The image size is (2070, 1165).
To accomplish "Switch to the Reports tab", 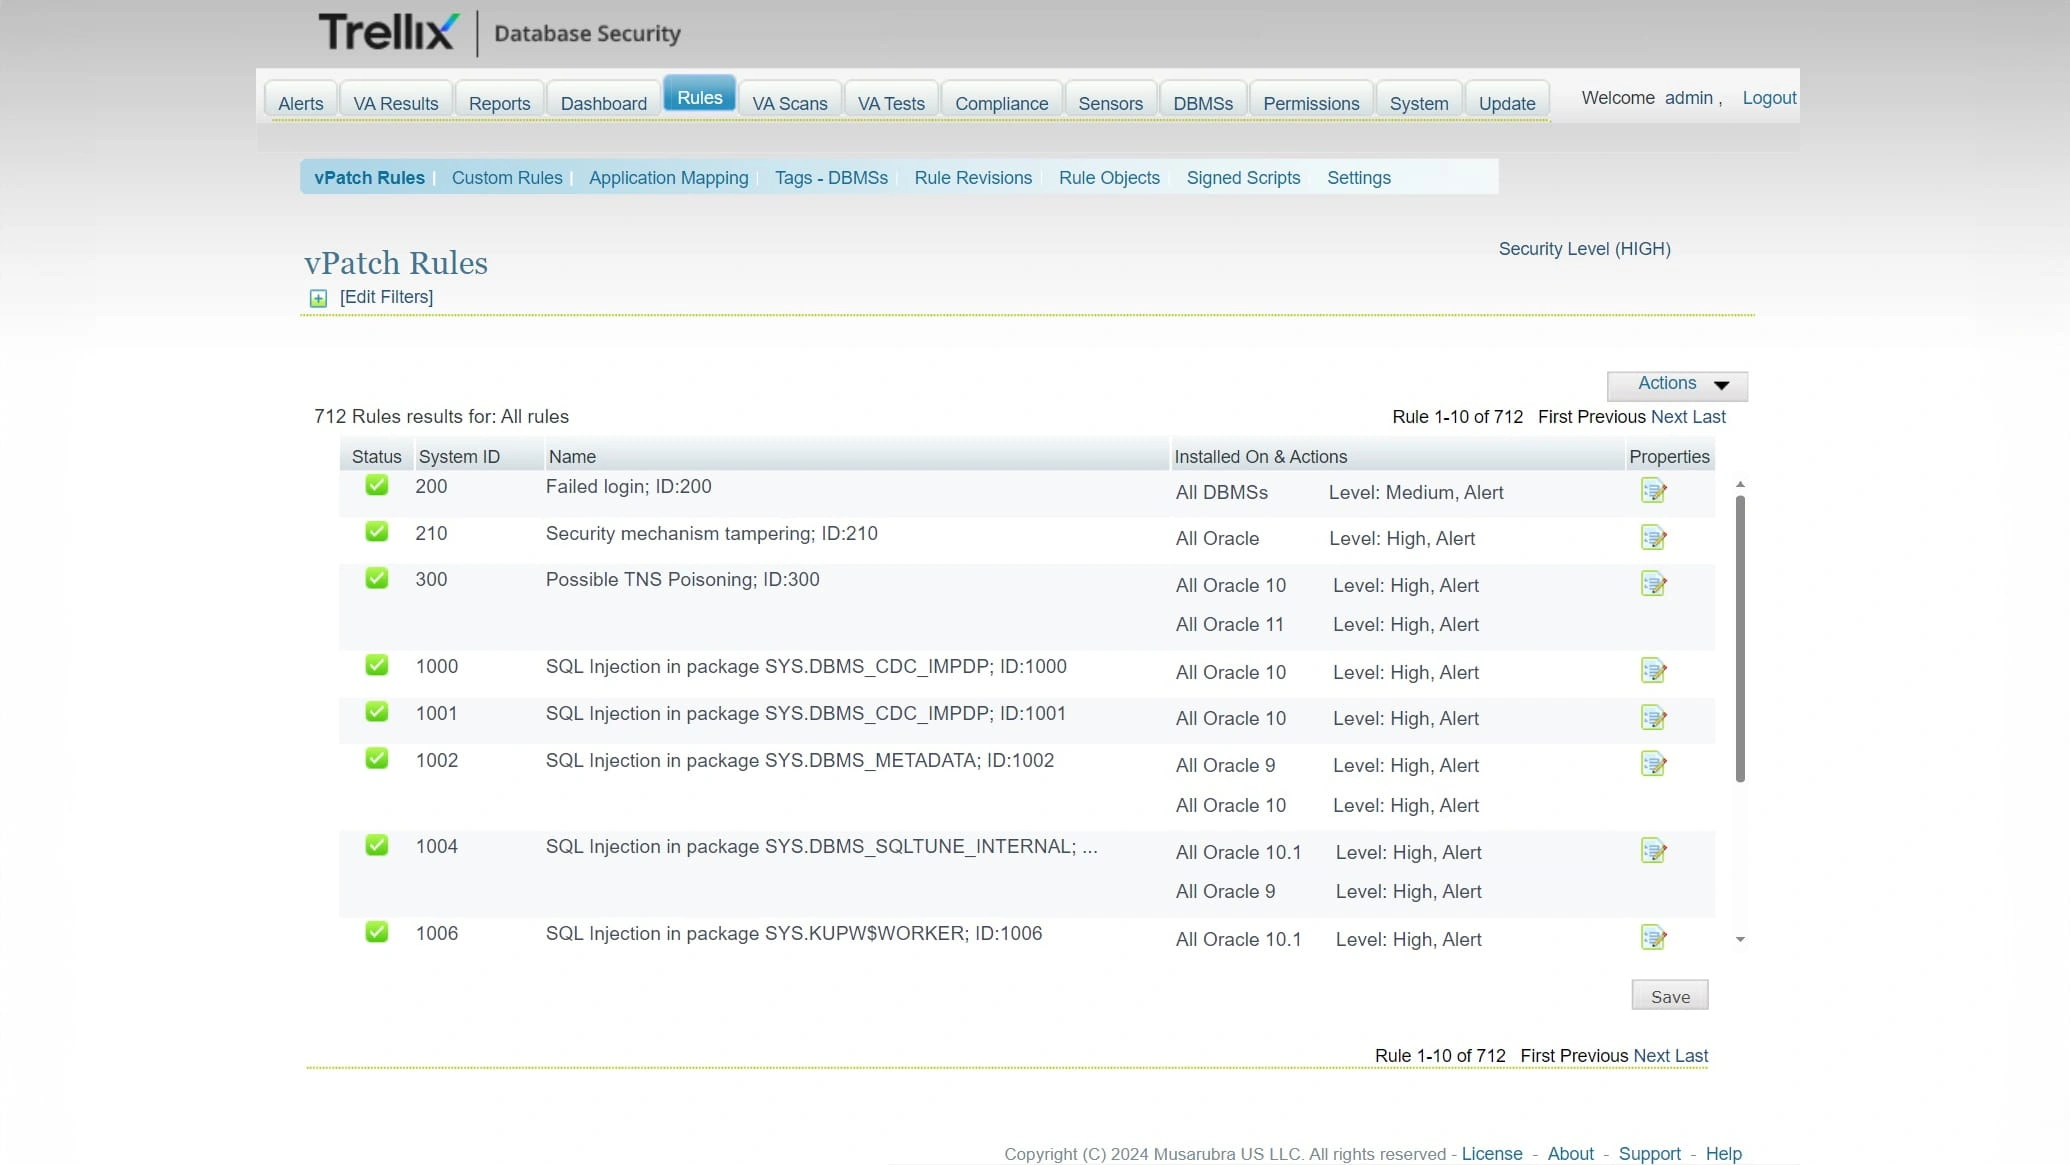I will click(499, 103).
